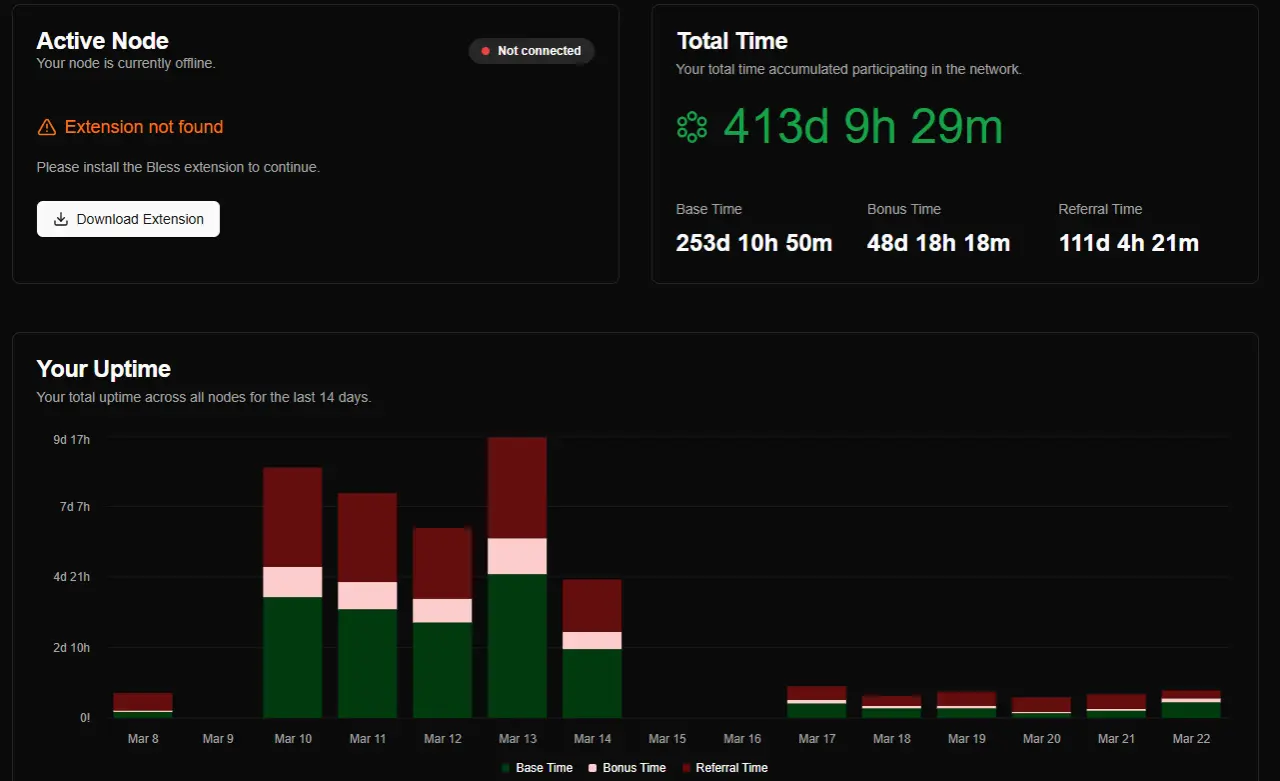Click the Active Node heading

103,41
